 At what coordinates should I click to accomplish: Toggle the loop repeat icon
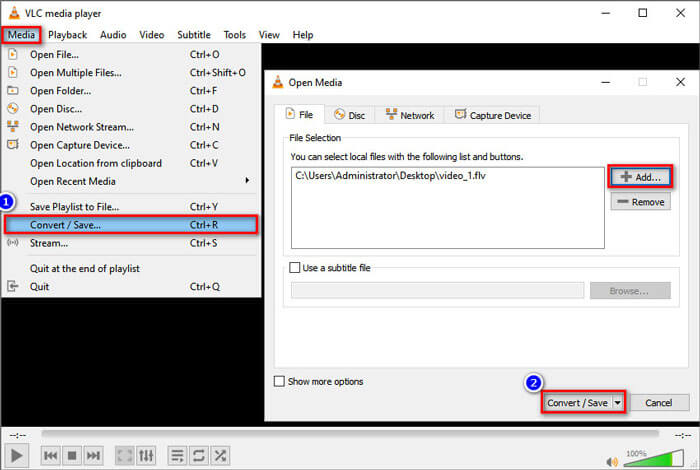pos(199,455)
